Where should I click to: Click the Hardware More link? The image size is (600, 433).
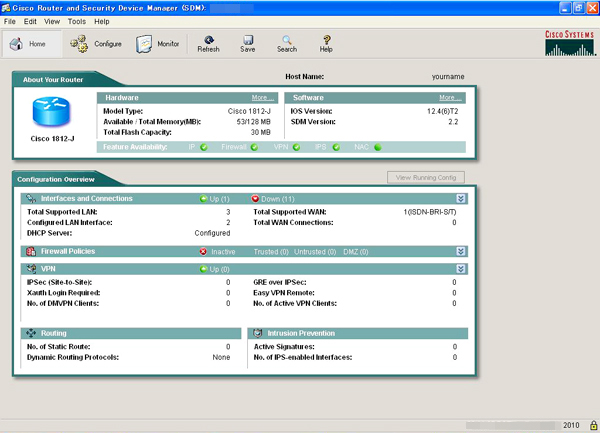pos(262,98)
